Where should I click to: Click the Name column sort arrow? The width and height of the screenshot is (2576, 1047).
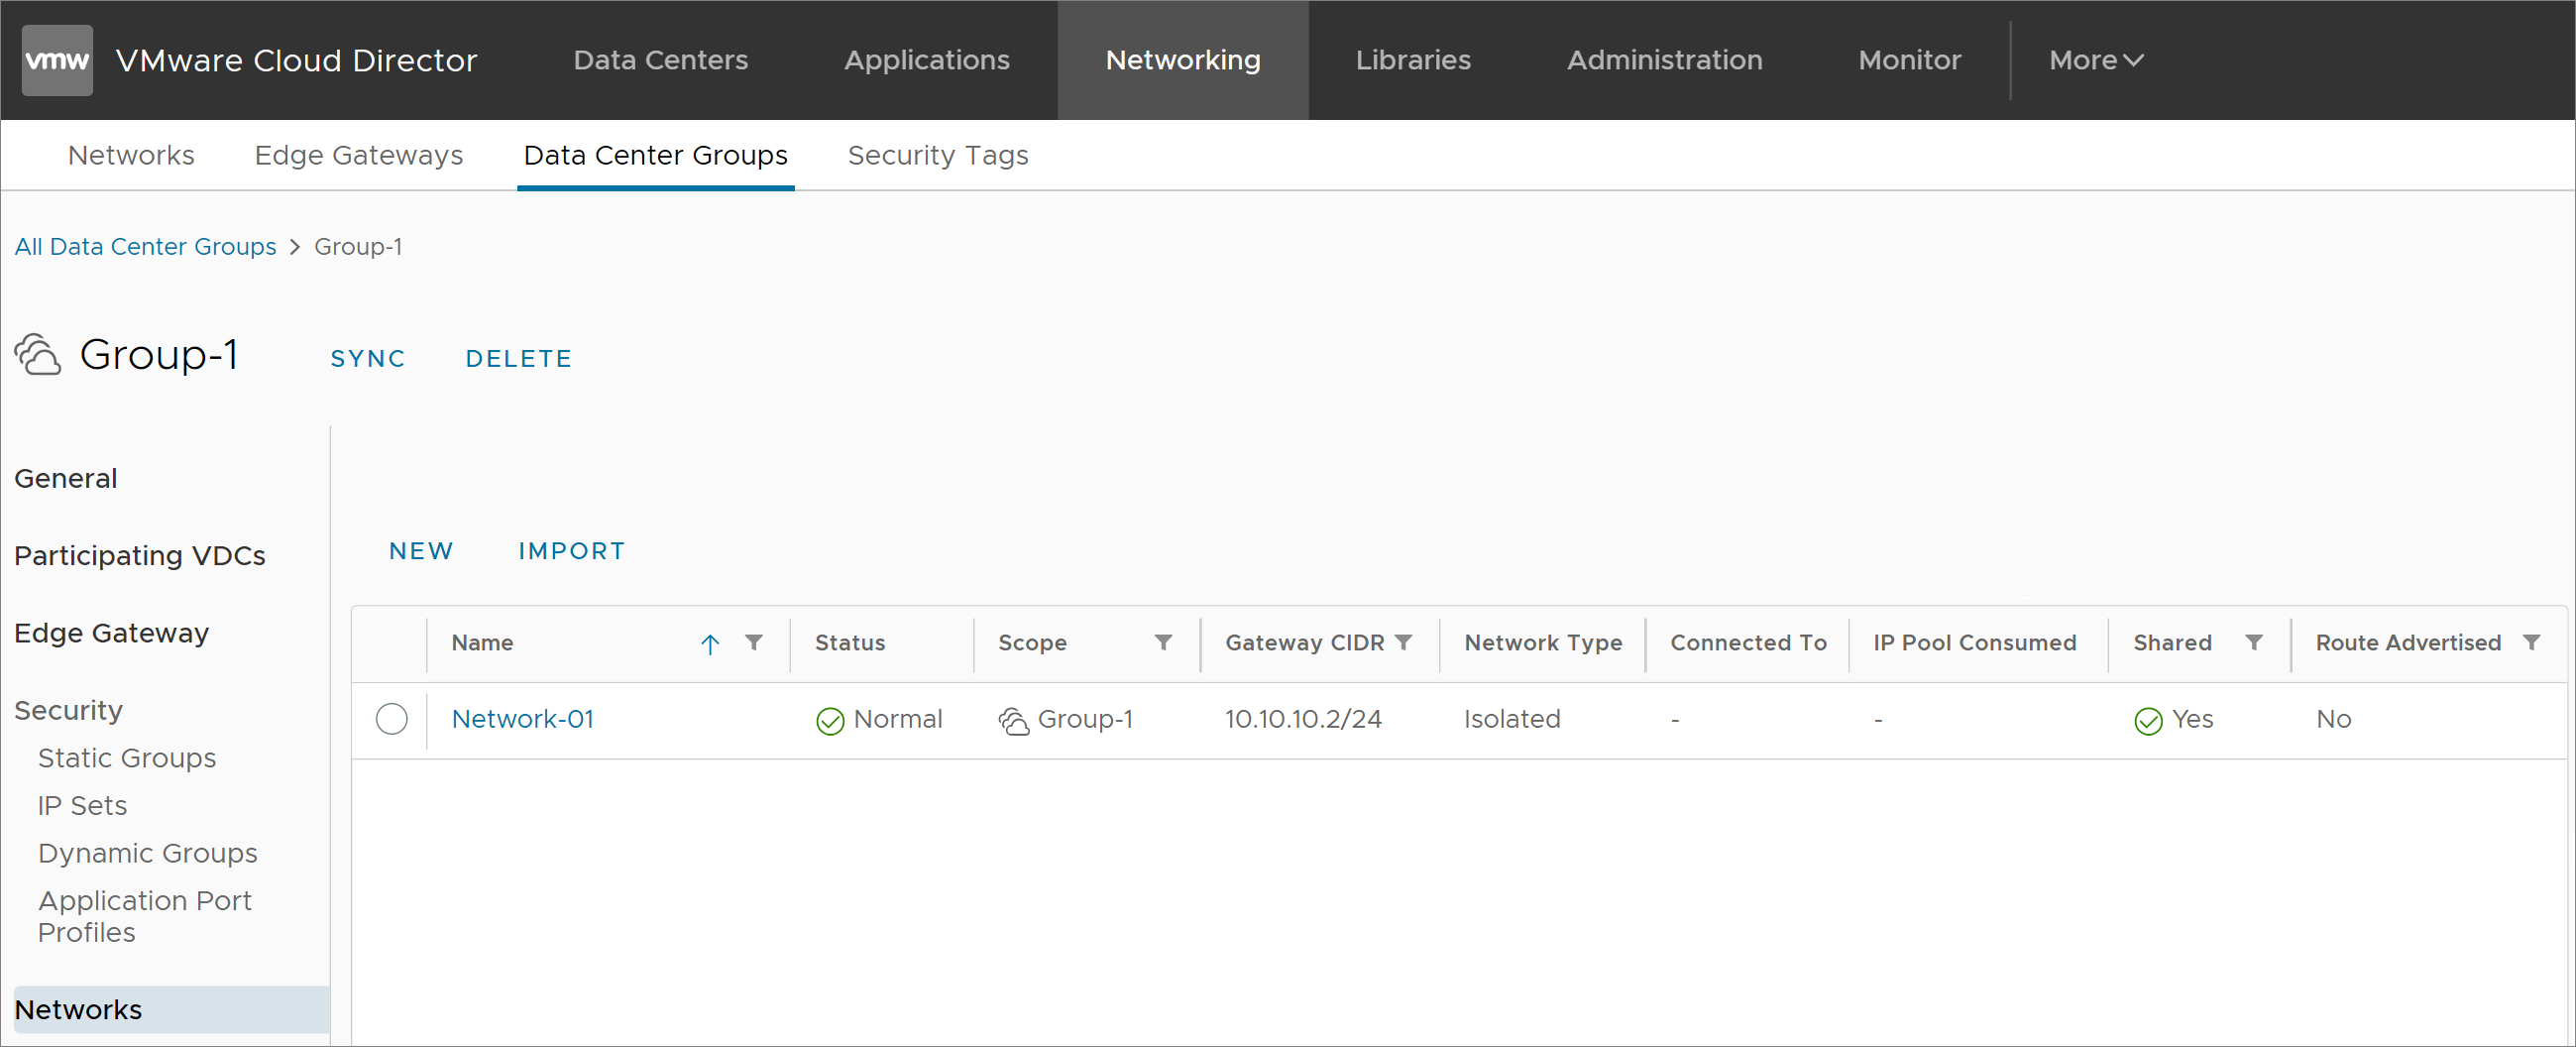[710, 644]
